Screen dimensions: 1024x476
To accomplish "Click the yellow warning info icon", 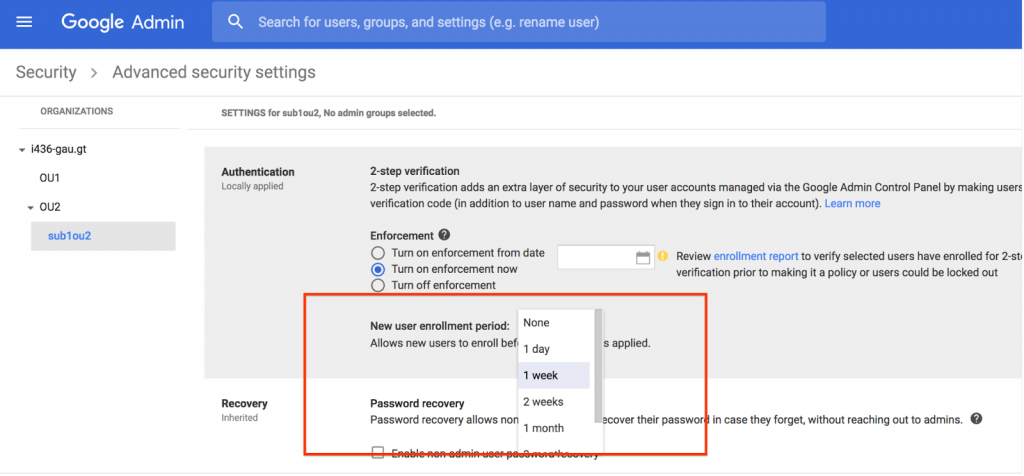I will click(x=662, y=256).
